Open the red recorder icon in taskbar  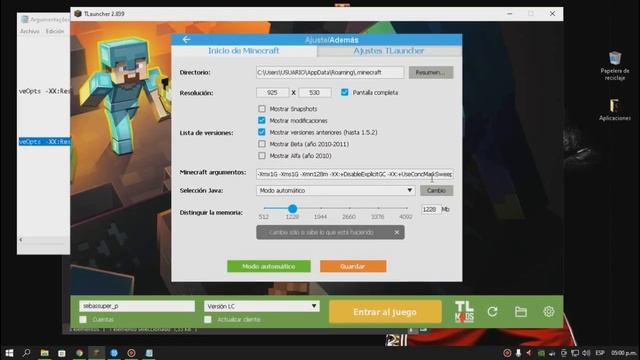click(131, 353)
